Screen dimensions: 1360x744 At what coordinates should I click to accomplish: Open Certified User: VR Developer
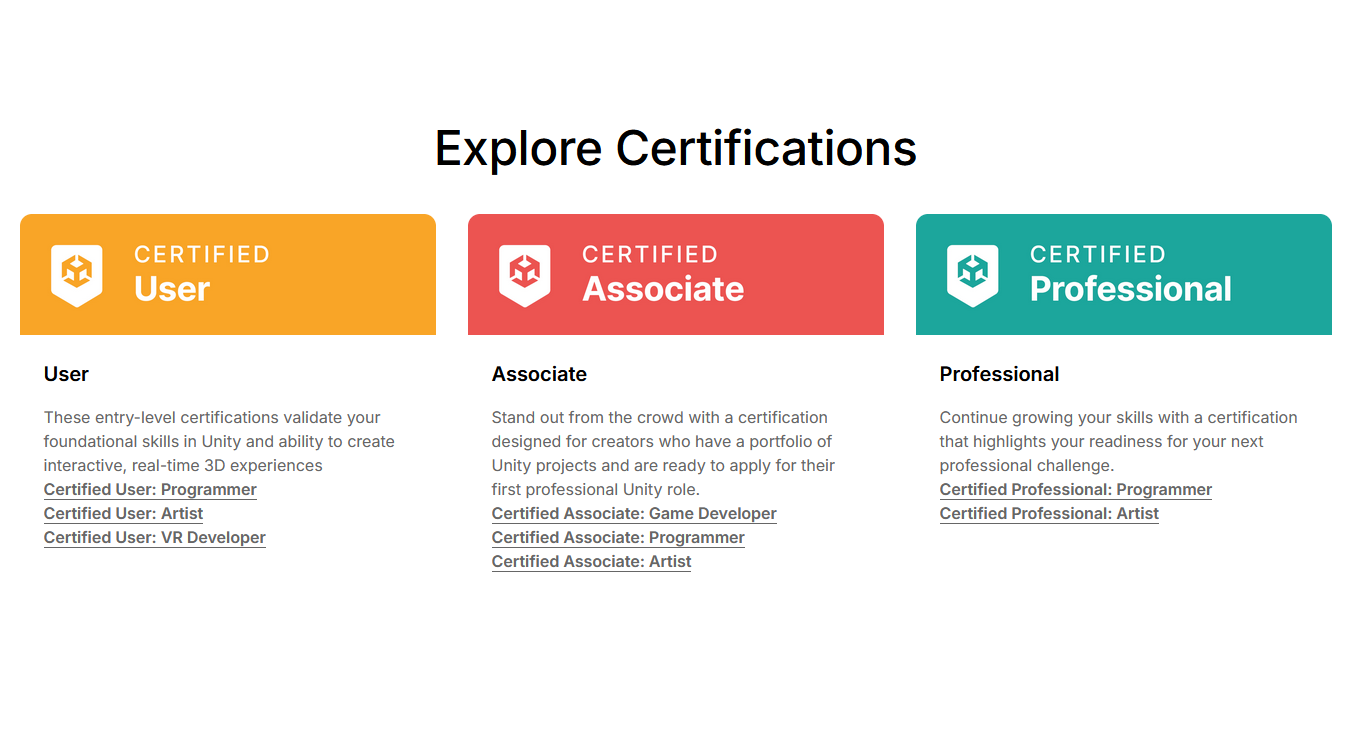tap(154, 537)
